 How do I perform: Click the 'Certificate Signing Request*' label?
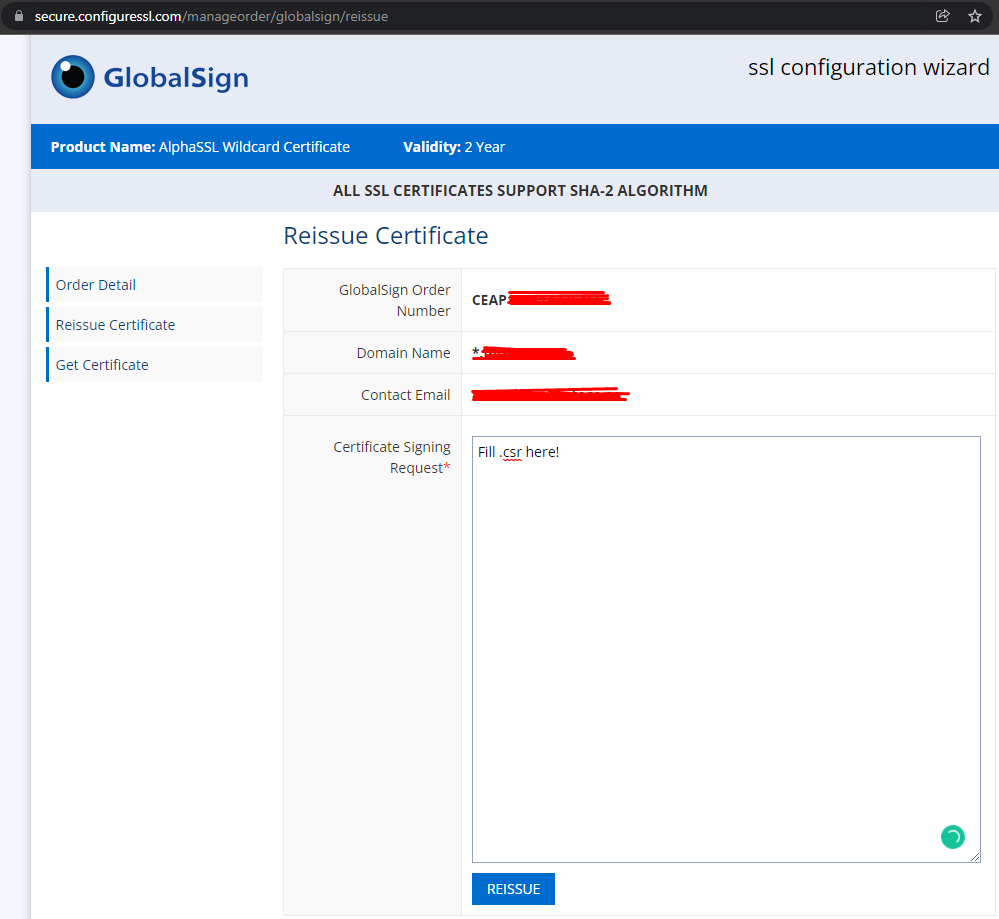pos(392,458)
